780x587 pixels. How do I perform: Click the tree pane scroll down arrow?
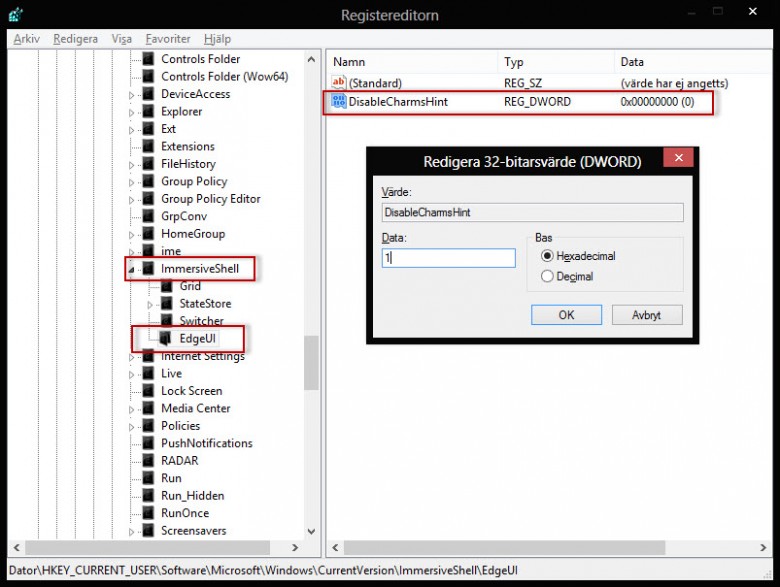click(311, 531)
